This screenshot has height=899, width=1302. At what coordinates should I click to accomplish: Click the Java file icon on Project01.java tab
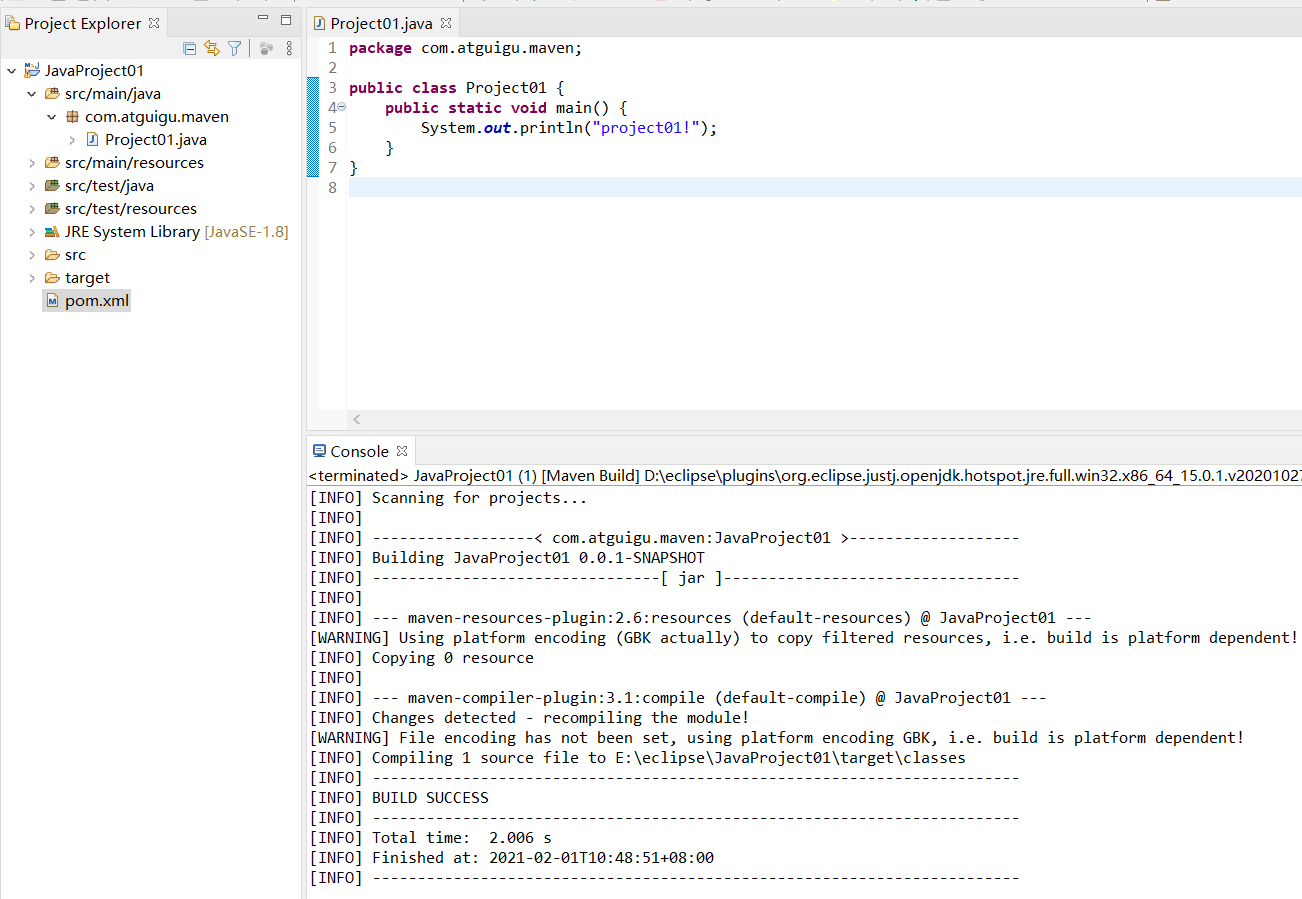click(x=320, y=23)
